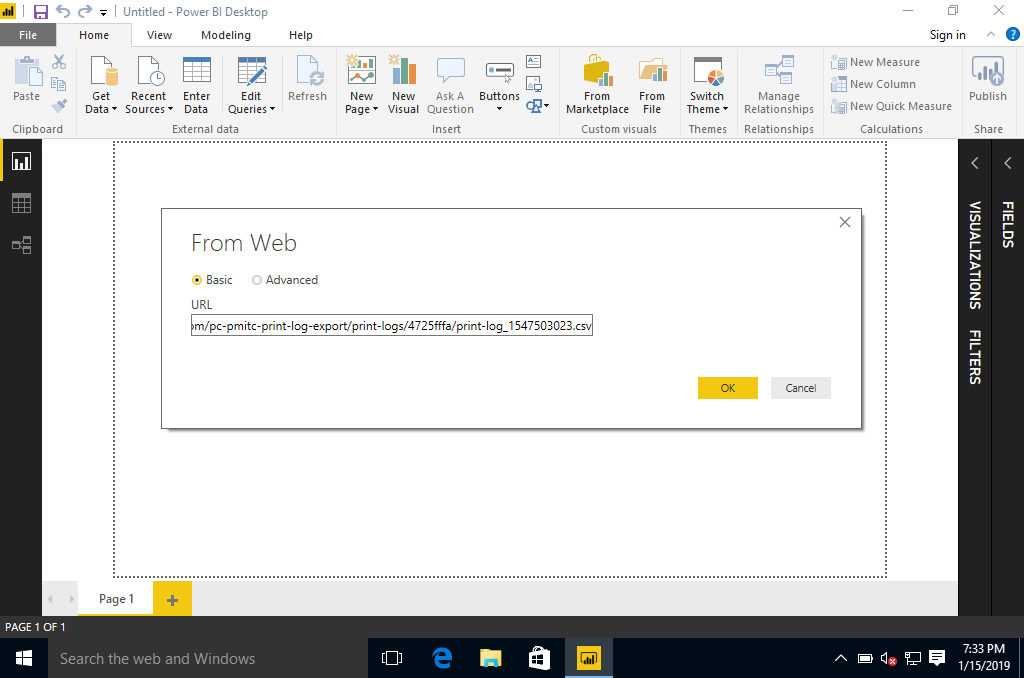Cancel the From Web dialog

point(800,388)
